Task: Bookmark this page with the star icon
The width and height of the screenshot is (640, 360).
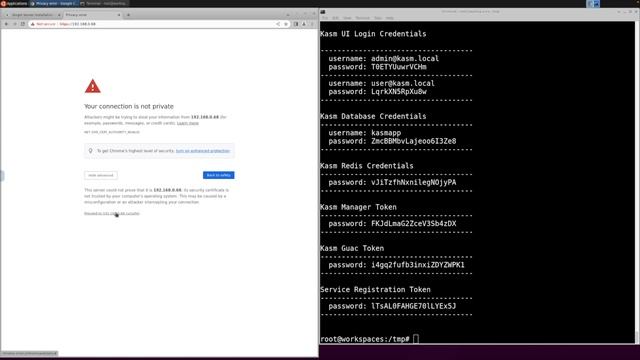Action: click(286, 24)
